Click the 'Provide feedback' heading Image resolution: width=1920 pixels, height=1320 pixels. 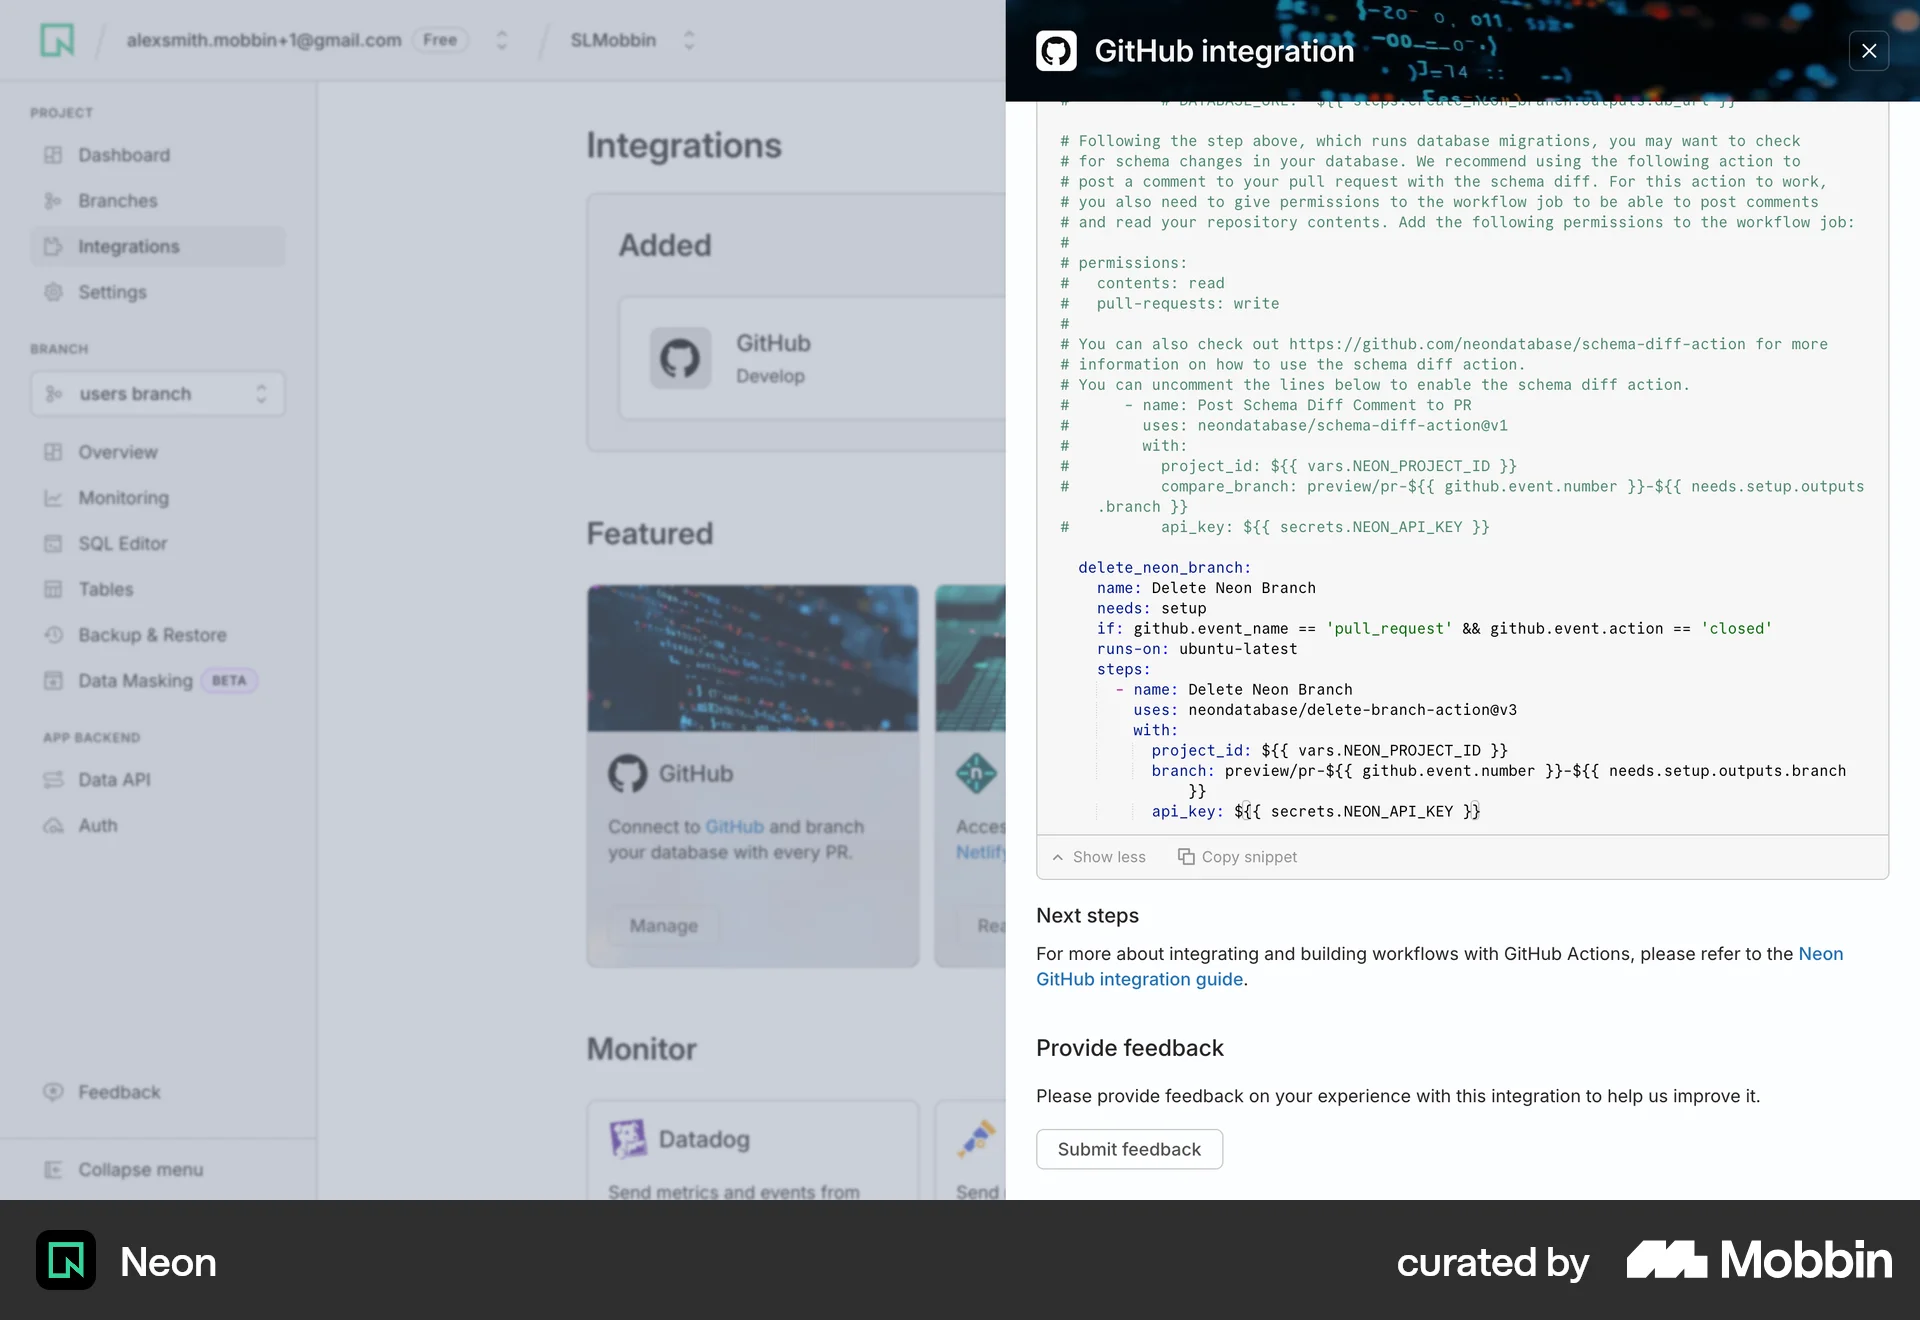point(1130,1048)
